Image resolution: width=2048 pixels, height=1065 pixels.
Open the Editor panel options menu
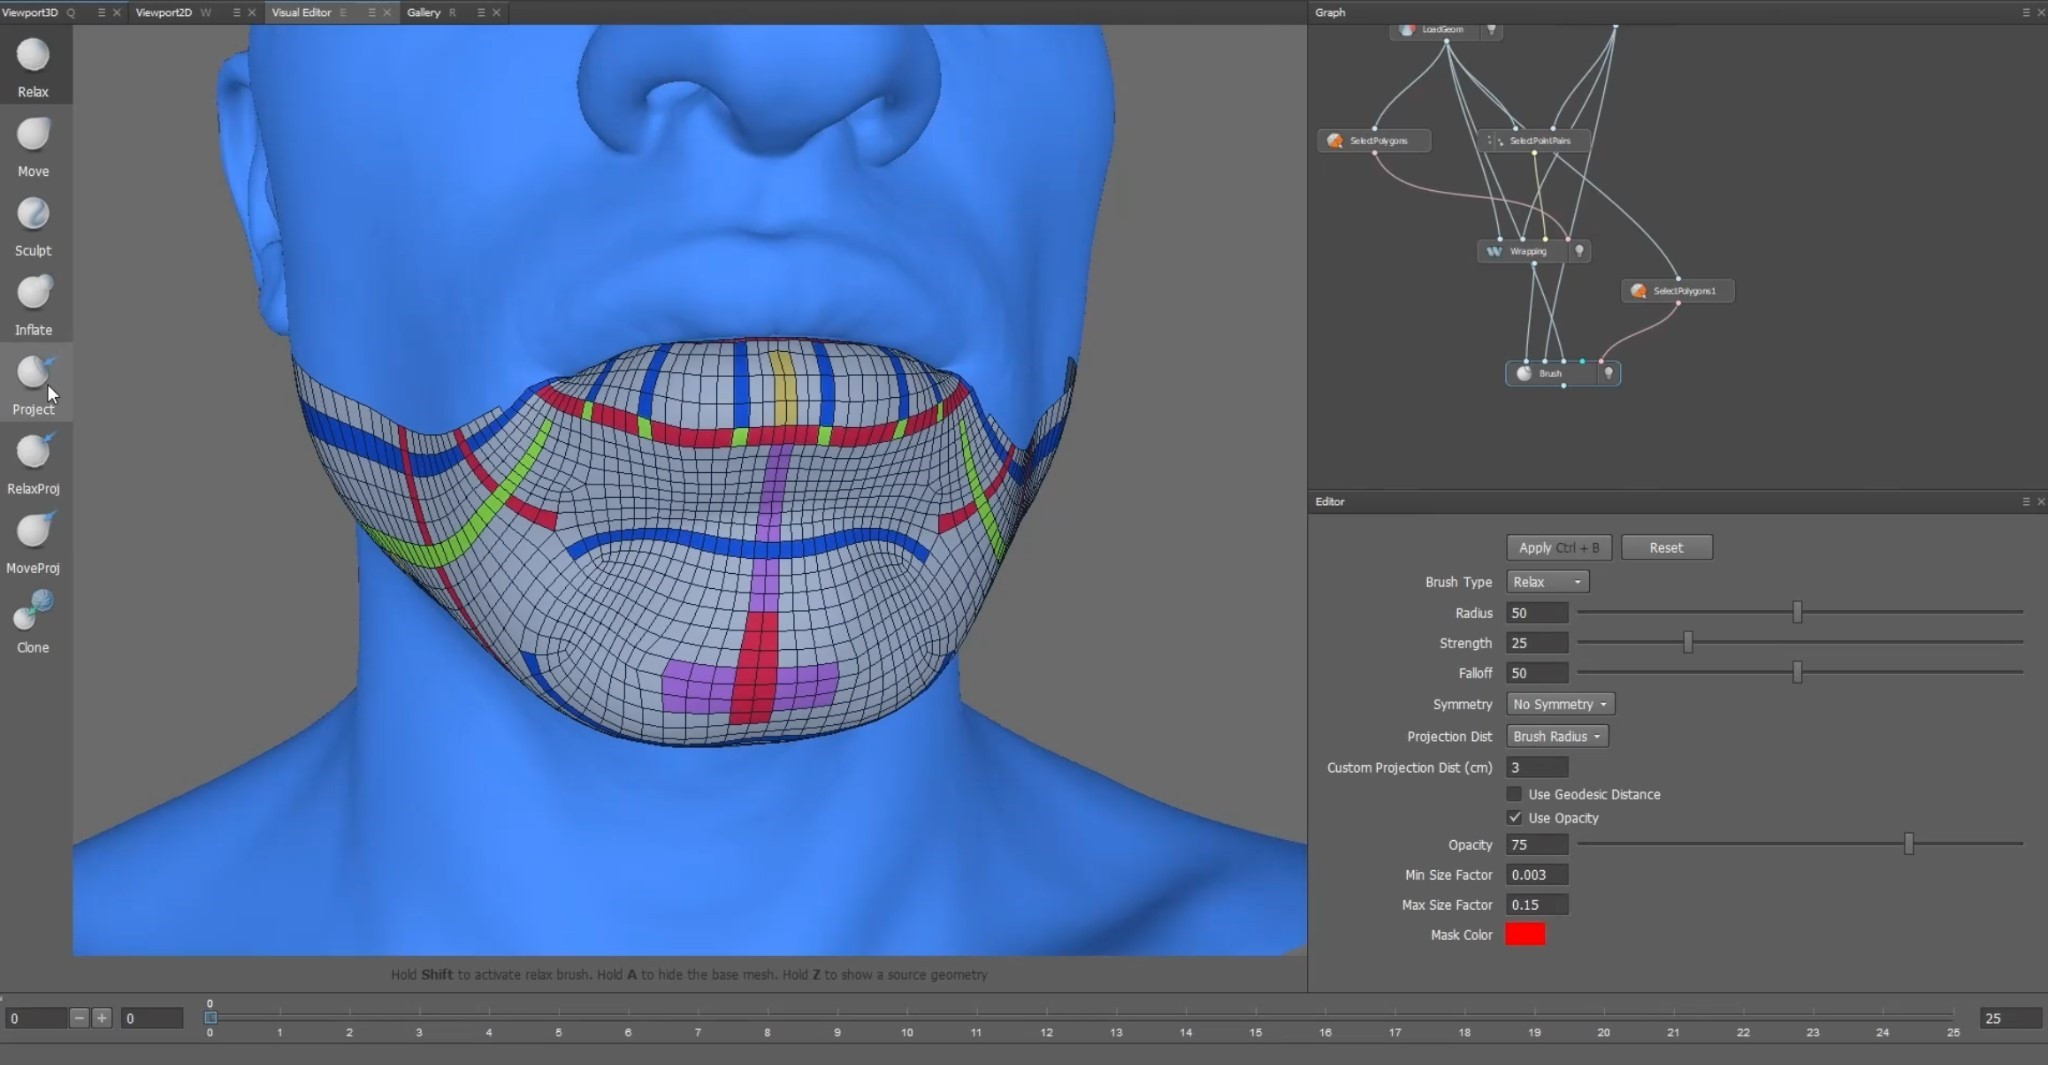[2026, 502]
